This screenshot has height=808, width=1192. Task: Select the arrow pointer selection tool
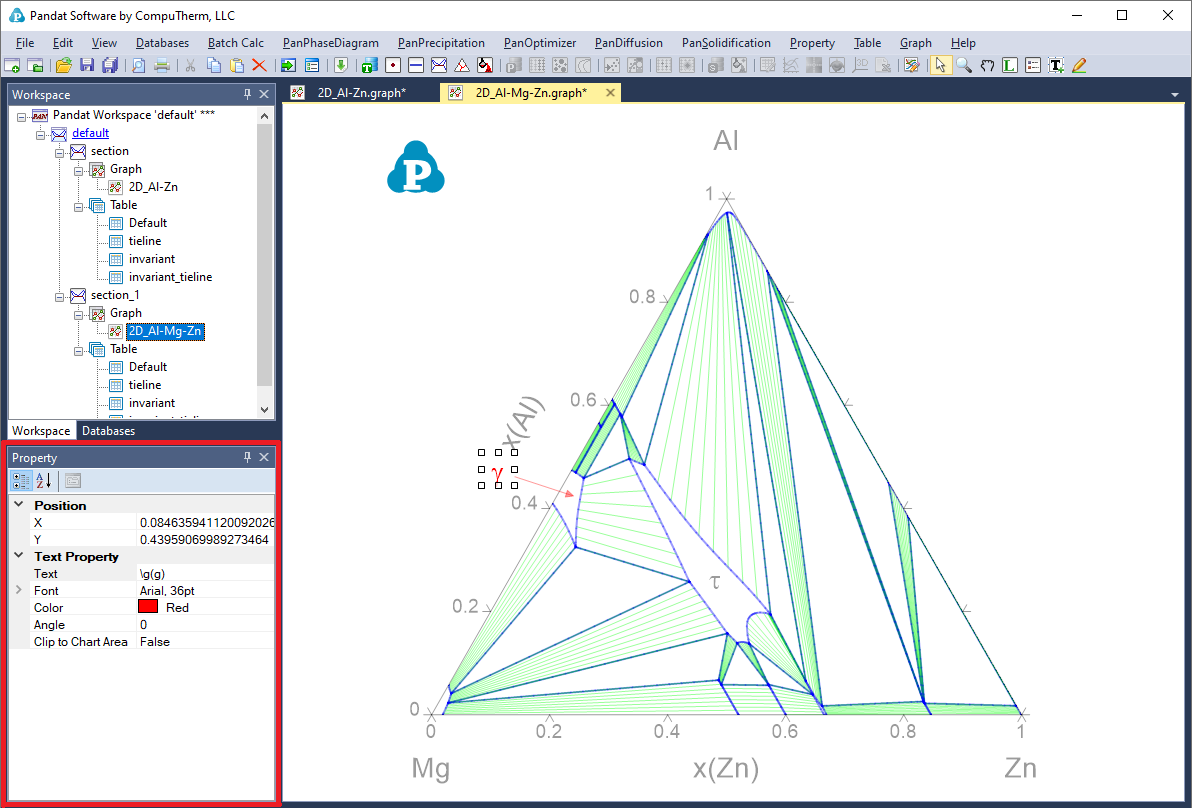[940, 65]
